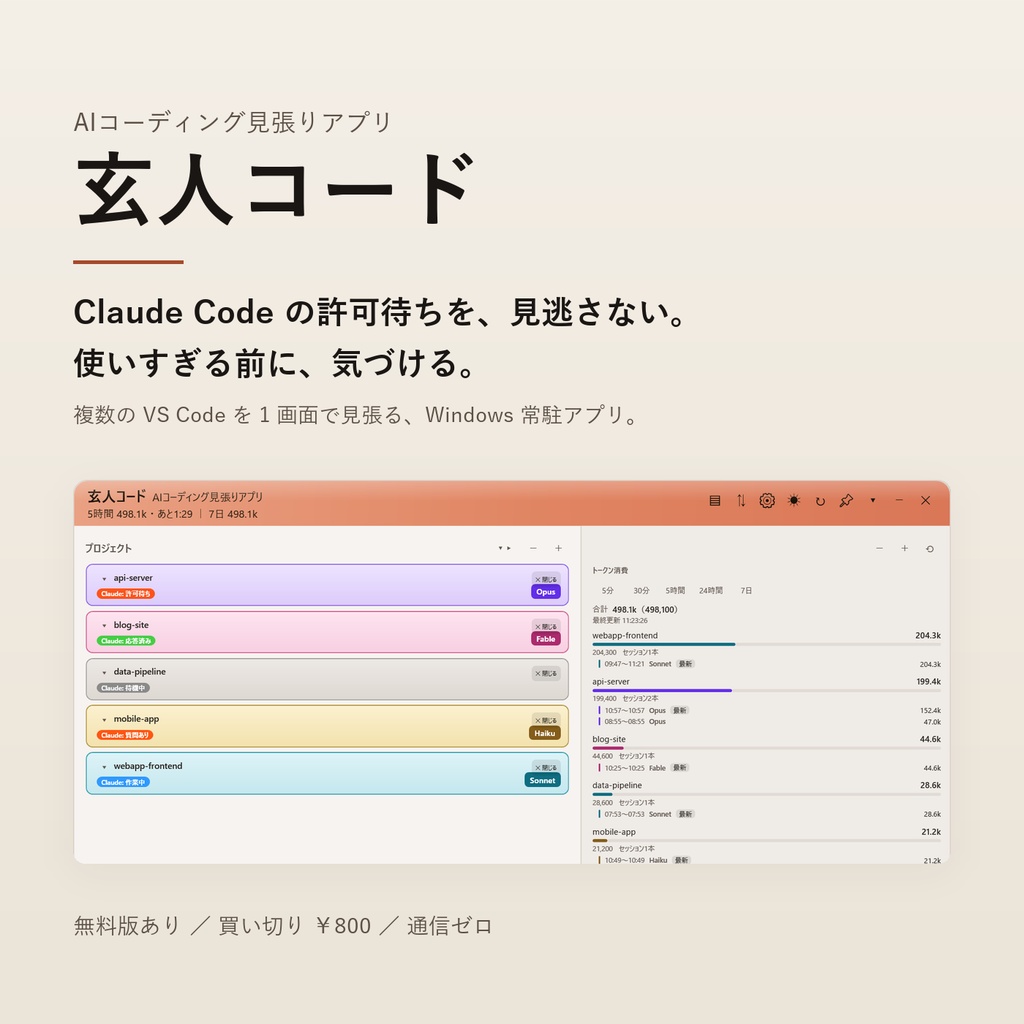Click 閉じる on the blog-site card
Viewport: 1024px width, 1024px height.
[x=546, y=626]
